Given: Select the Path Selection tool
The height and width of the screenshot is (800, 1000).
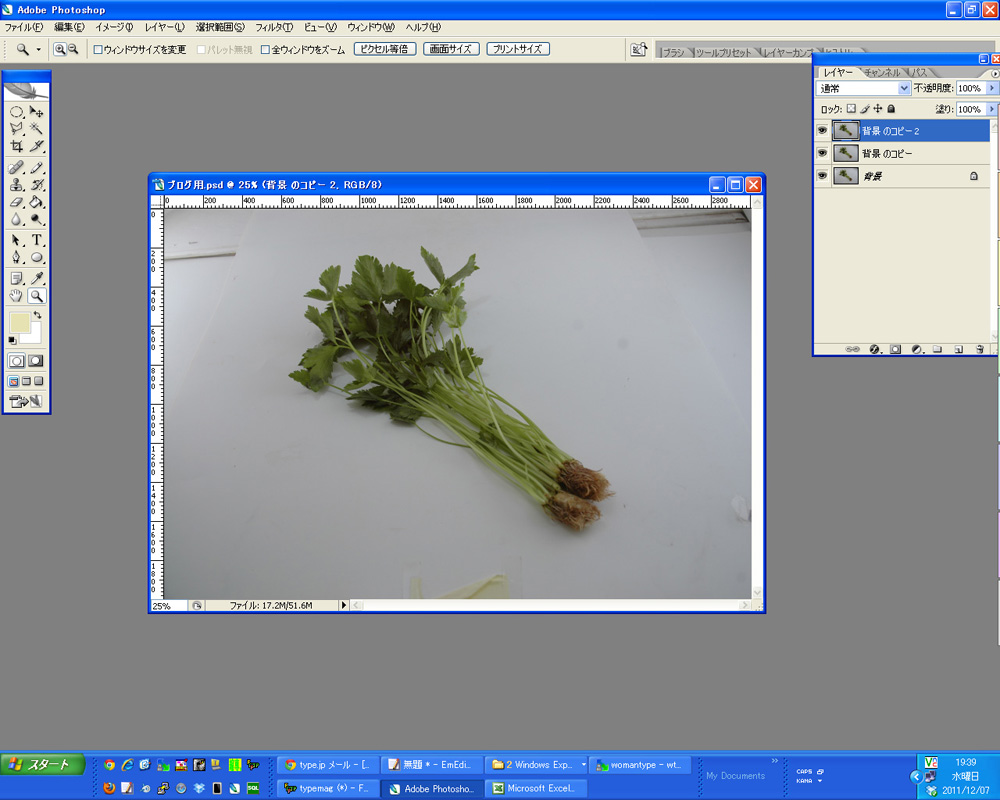Looking at the screenshot, I should [17, 241].
